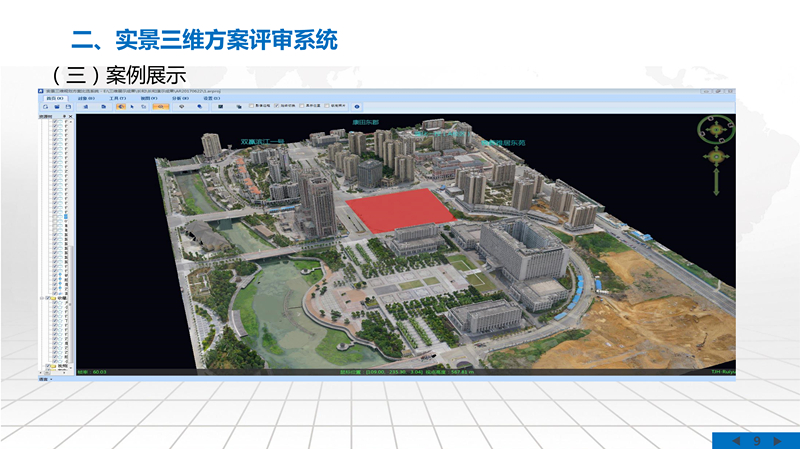Click the open file icon in the toolbar
Screen dimensions: 800x449
[x=57, y=107]
